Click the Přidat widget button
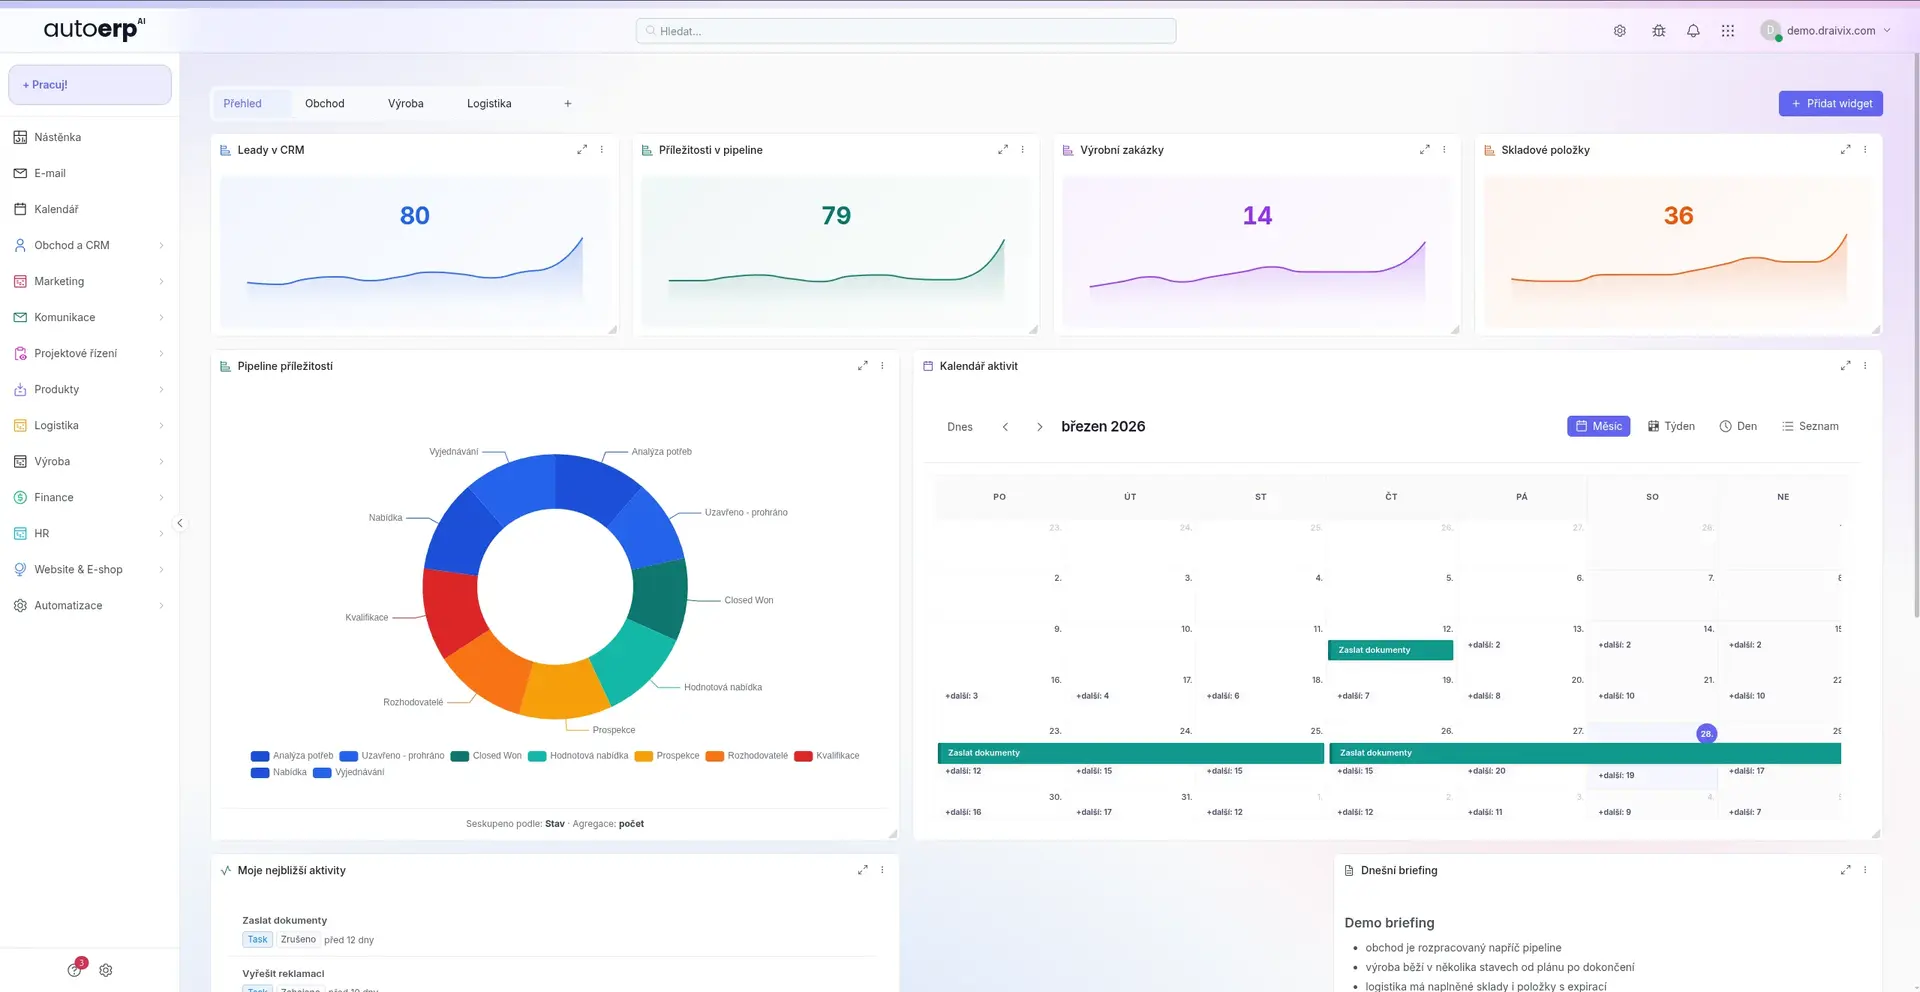This screenshot has height=992, width=1920. (x=1831, y=103)
